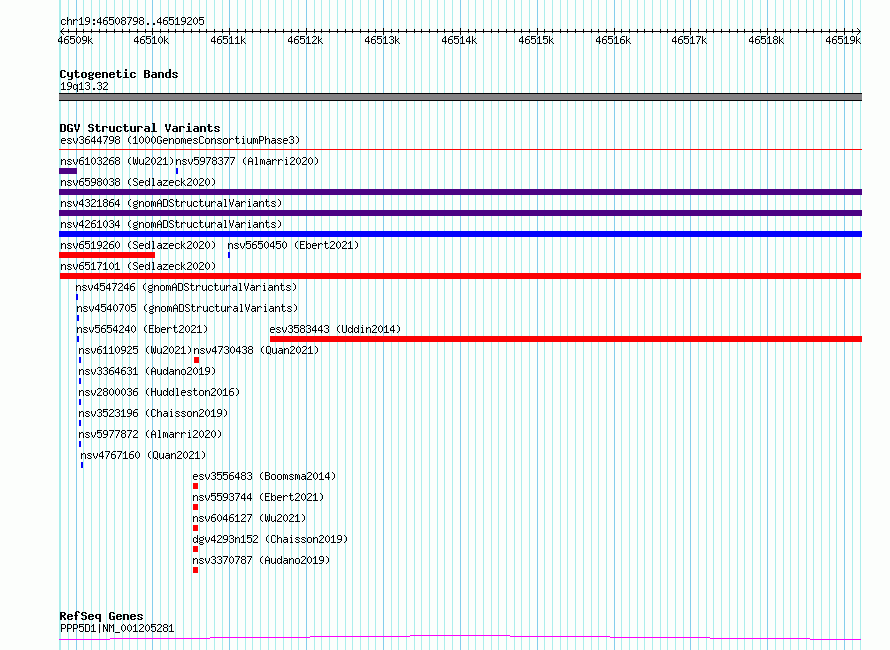This screenshot has height=650, width=890.
Task: Open nsv4261034 gnomADStructuralVariants label
Action: (x=171, y=224)
